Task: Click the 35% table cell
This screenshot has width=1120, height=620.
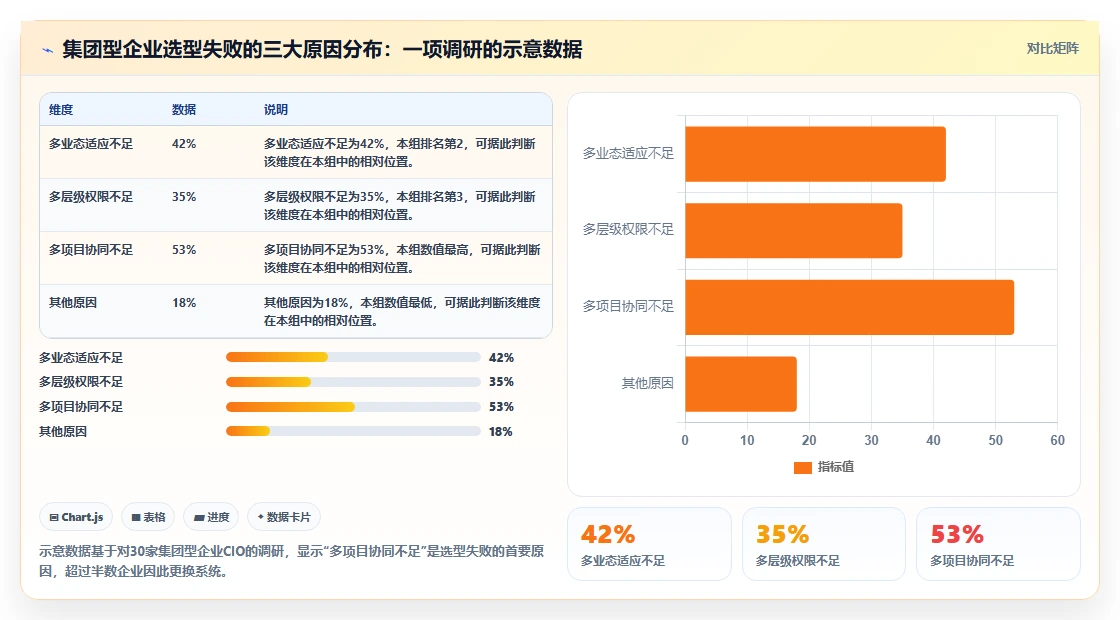Action: pyautogui.click(x=184, y=196)
